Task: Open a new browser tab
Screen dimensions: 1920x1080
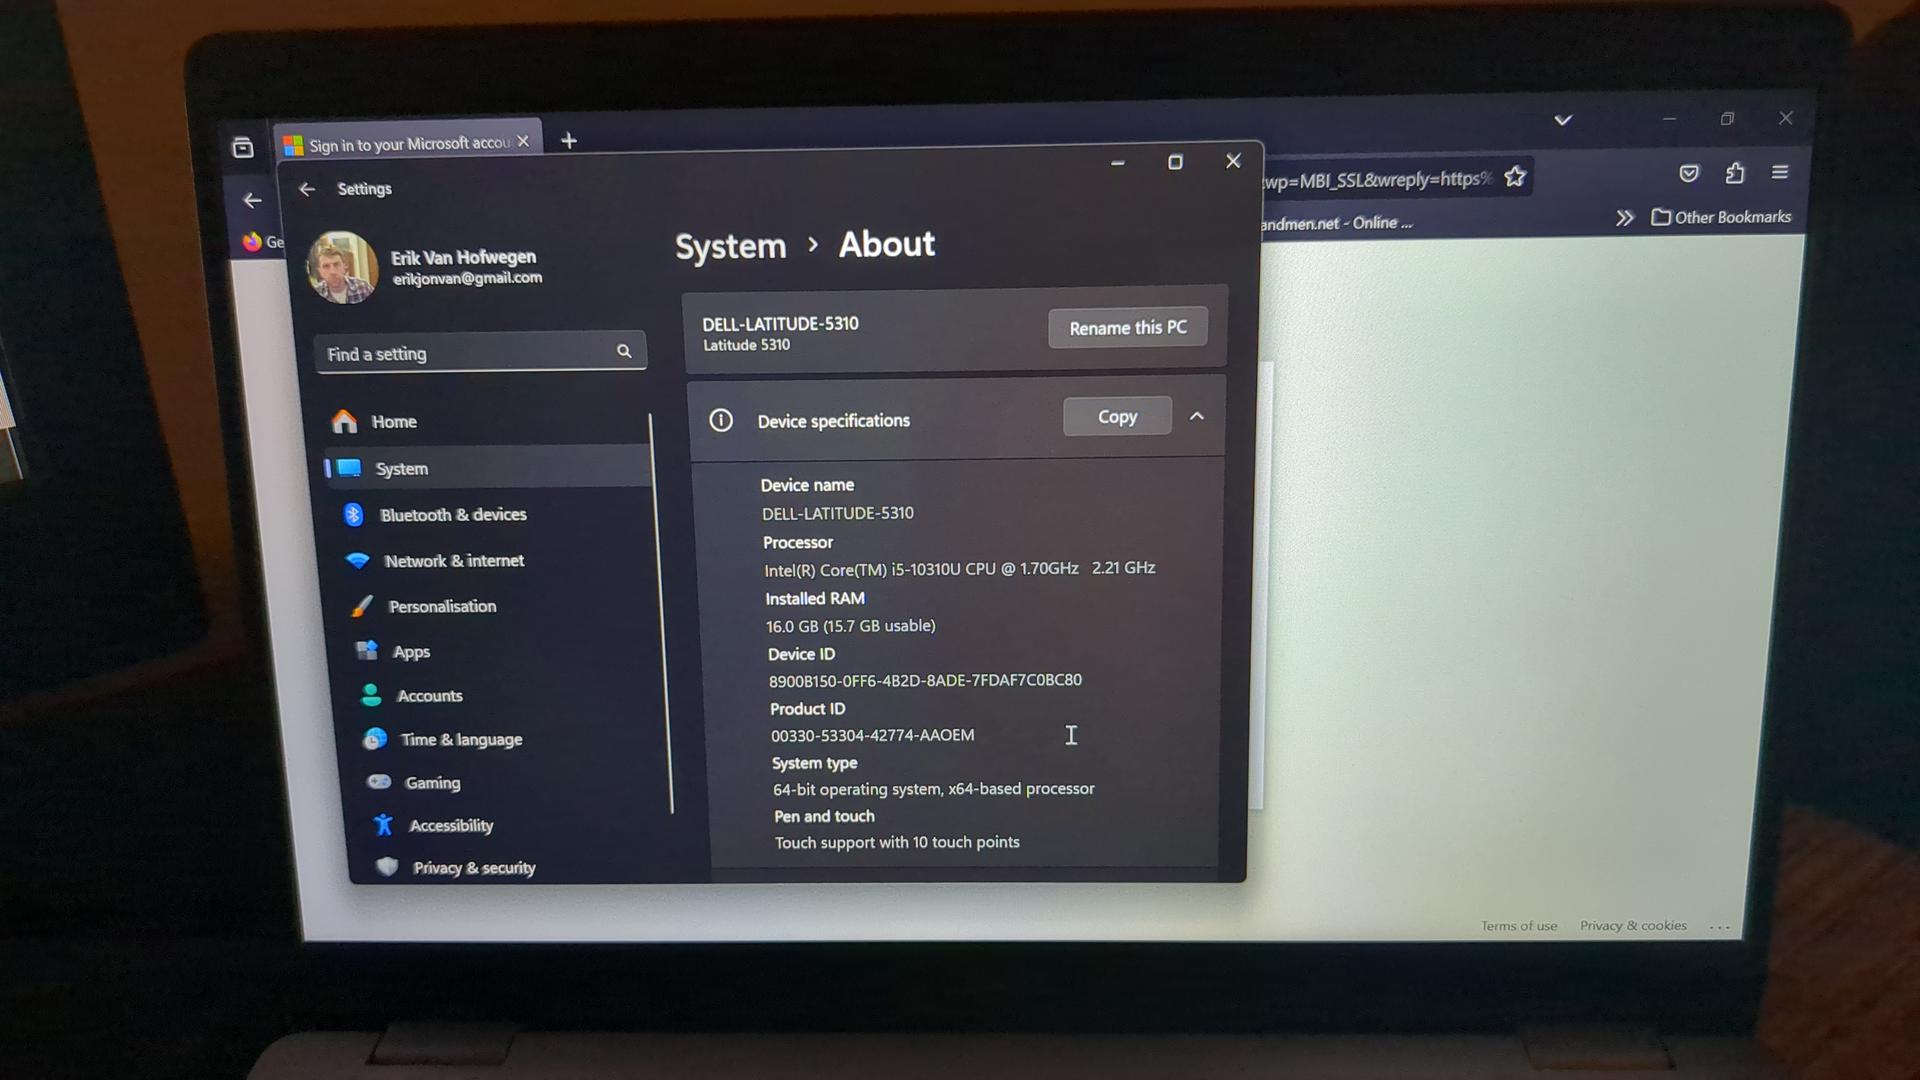Action: click(569, 140)
